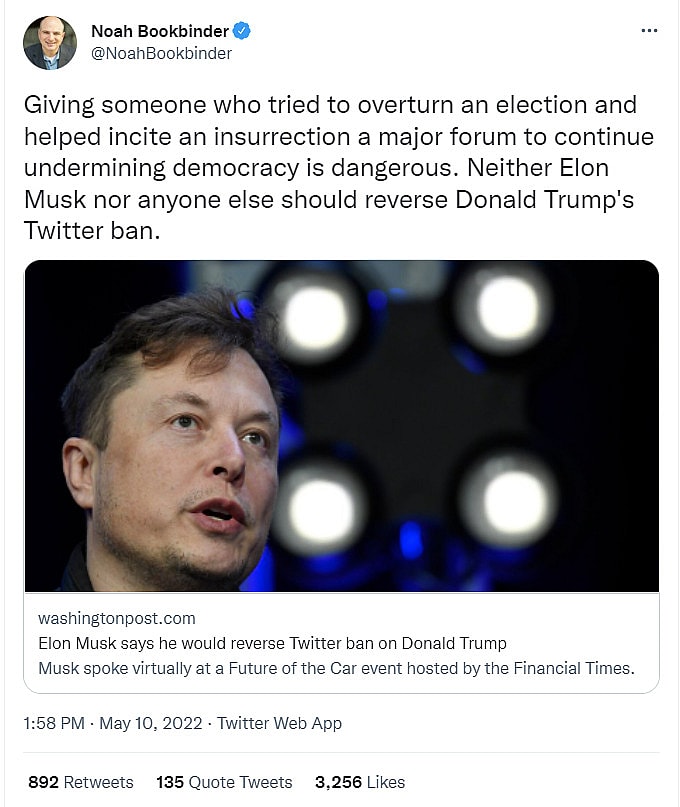Click the blue verified badge
Image resolution: width=680 pixels, height=807 pixels.
click(x=241, y=31)
